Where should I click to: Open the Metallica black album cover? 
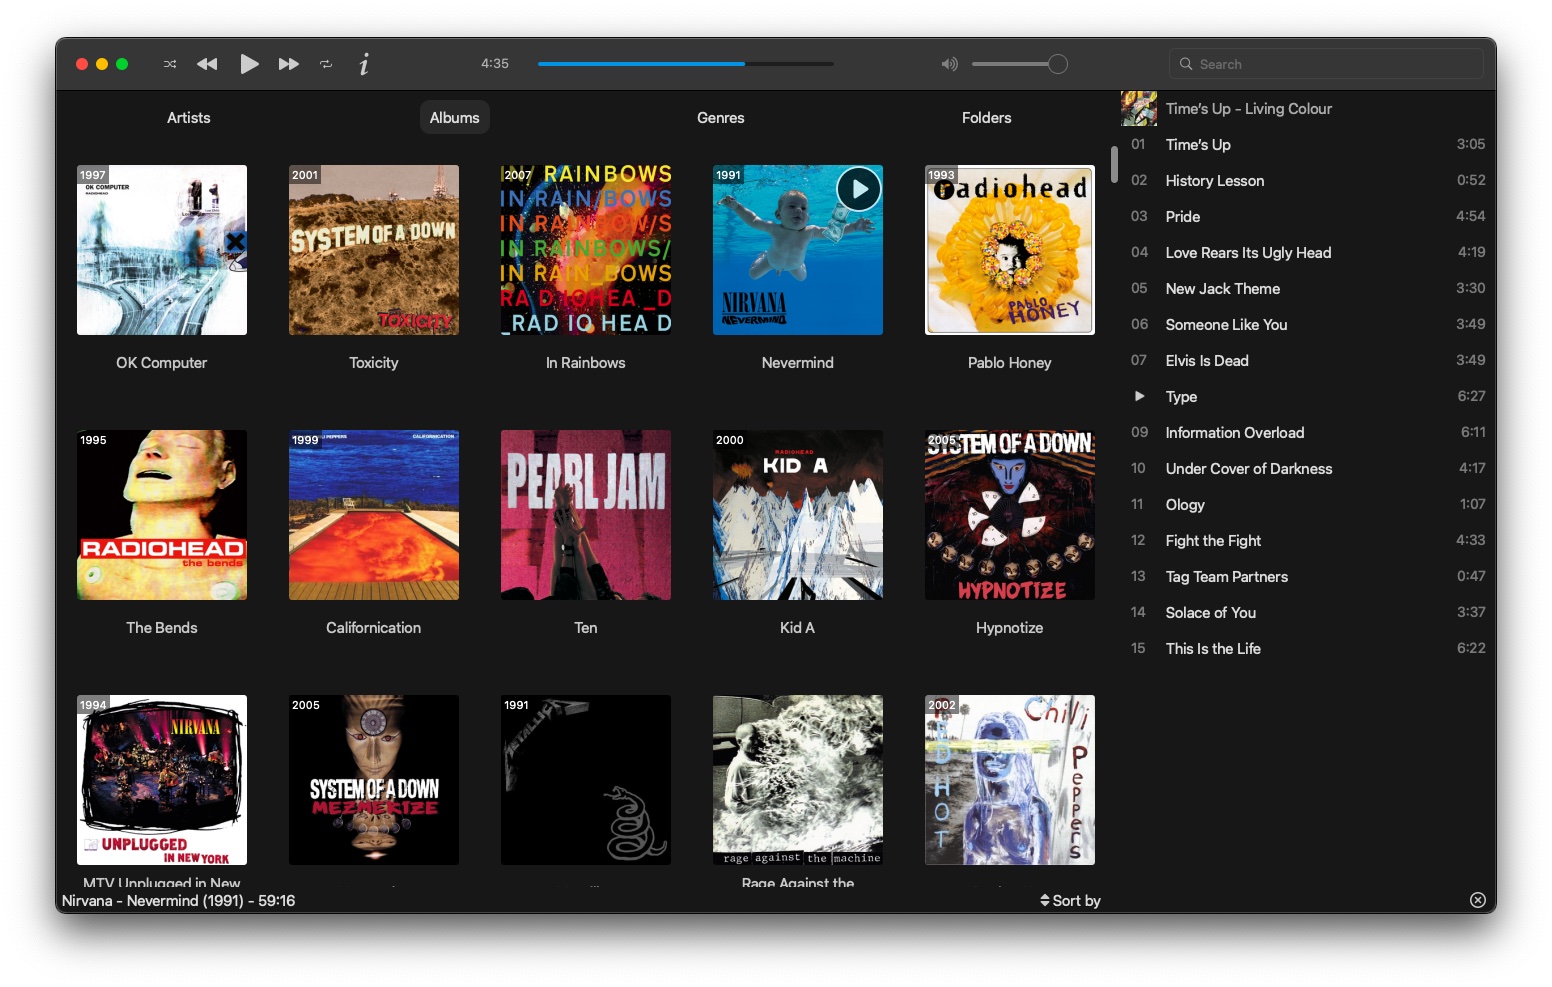point(586,780)
